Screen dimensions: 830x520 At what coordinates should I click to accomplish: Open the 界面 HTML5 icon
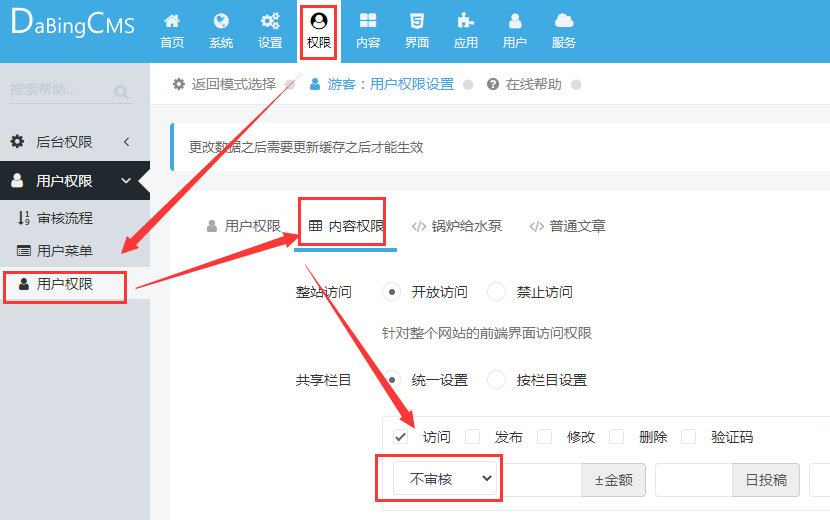point(417,21)
